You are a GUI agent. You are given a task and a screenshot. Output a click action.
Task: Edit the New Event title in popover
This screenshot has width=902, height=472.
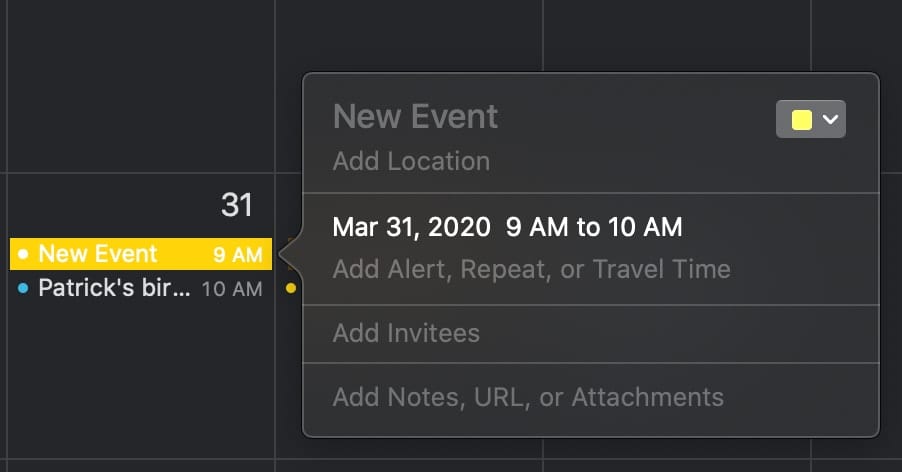(x=415, y=117)
